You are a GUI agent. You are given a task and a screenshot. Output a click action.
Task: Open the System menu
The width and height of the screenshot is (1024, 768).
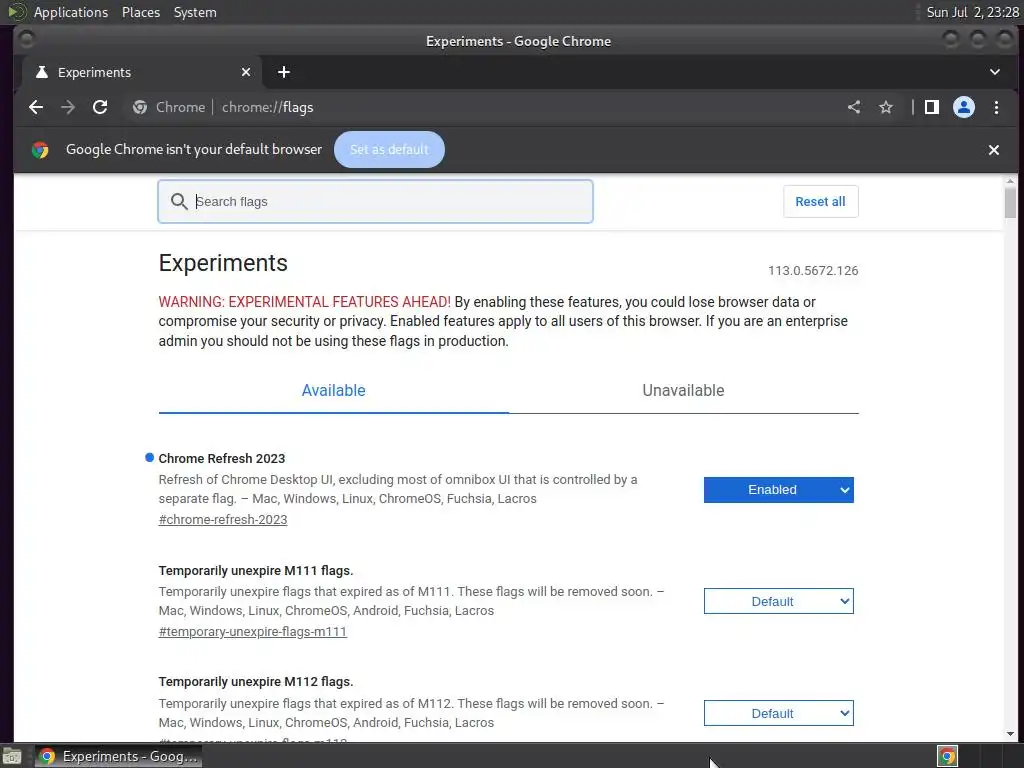pyautogui.click(x=195, y=12)
